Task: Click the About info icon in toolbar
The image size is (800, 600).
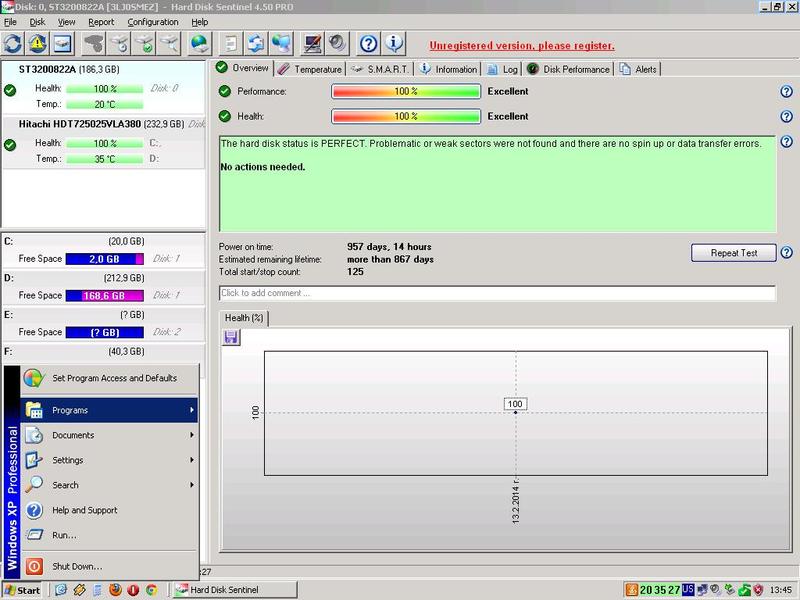Action: click(393, 44)
